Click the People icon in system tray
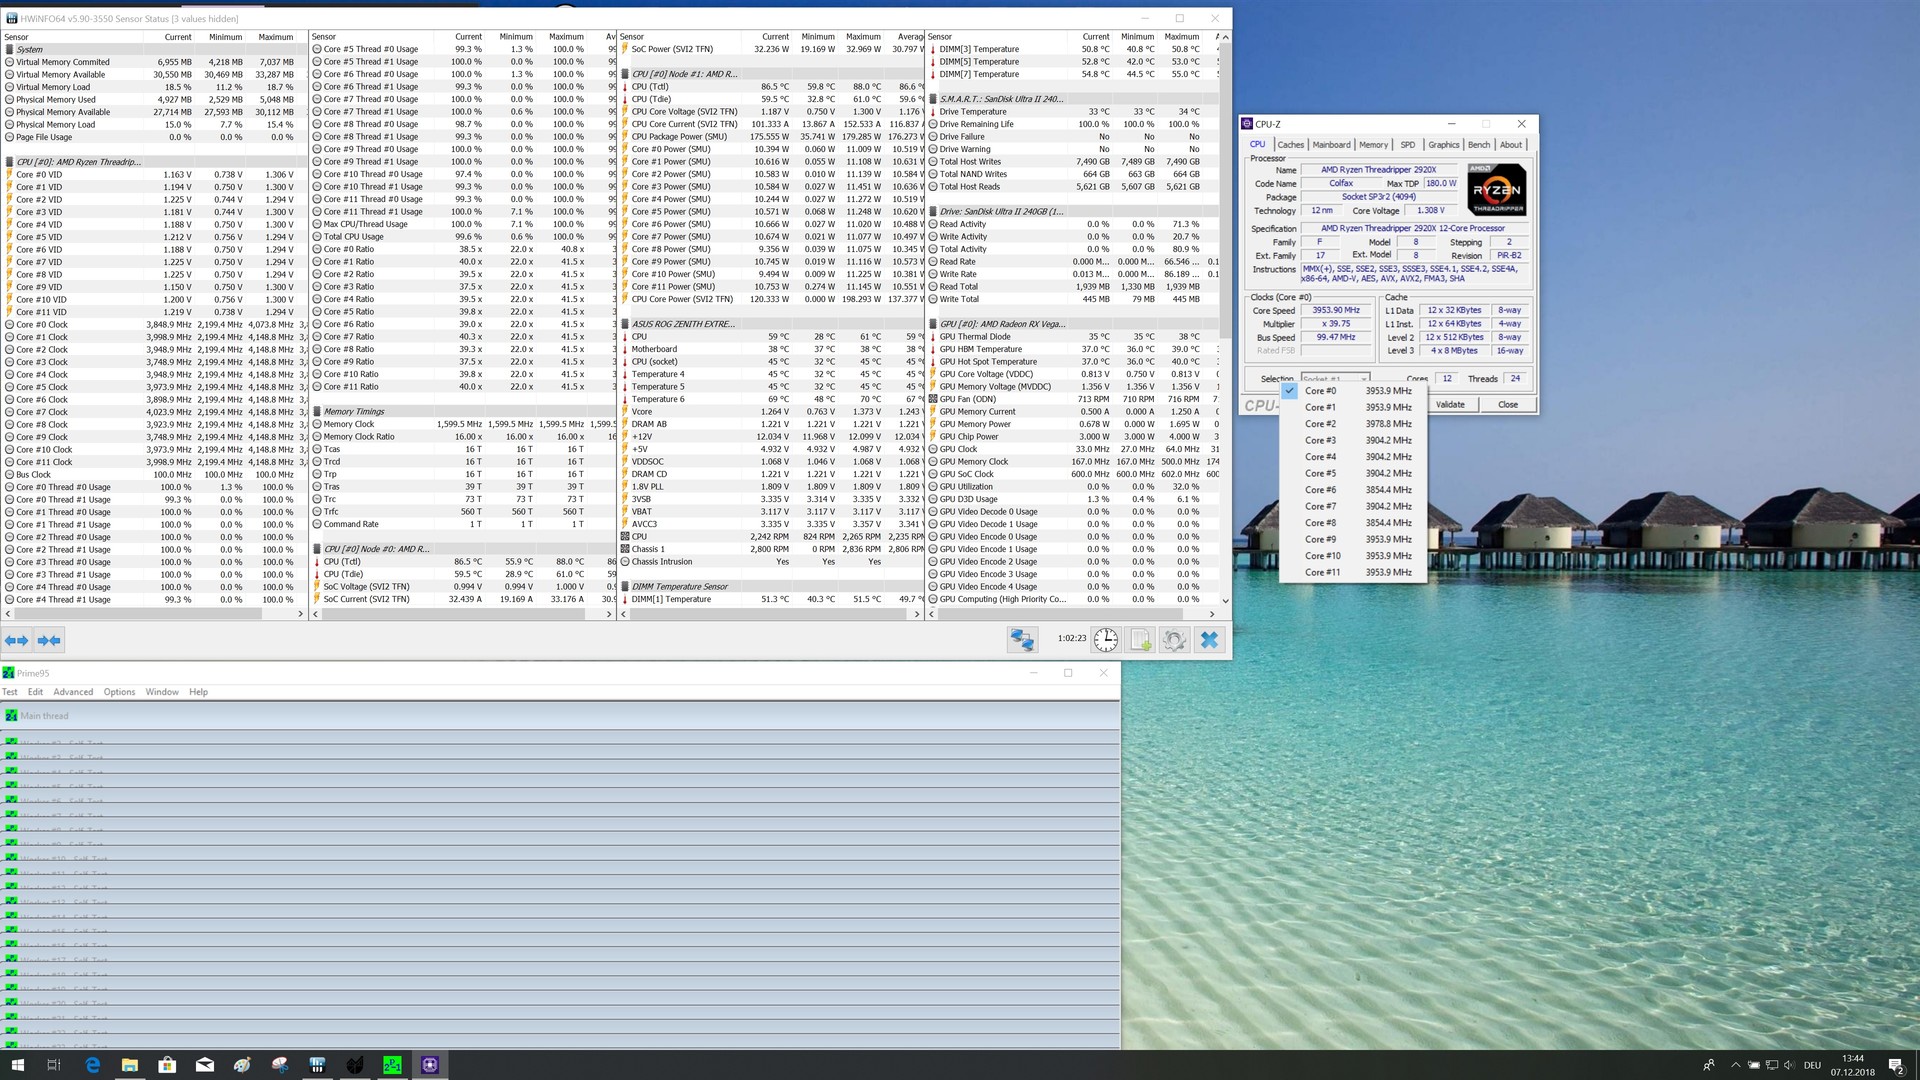This screenshot has height=1080, width=1920. tap(1708, 1065)
